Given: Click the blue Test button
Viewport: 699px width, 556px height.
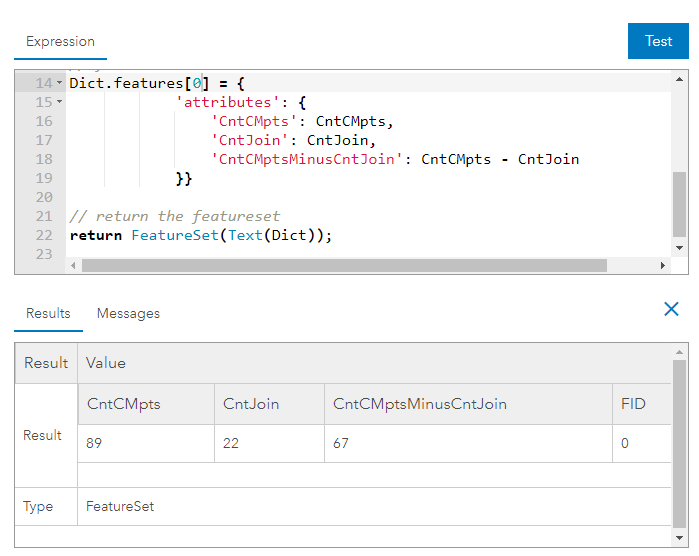Looking at the screenshot, I should tap(658, 41).
